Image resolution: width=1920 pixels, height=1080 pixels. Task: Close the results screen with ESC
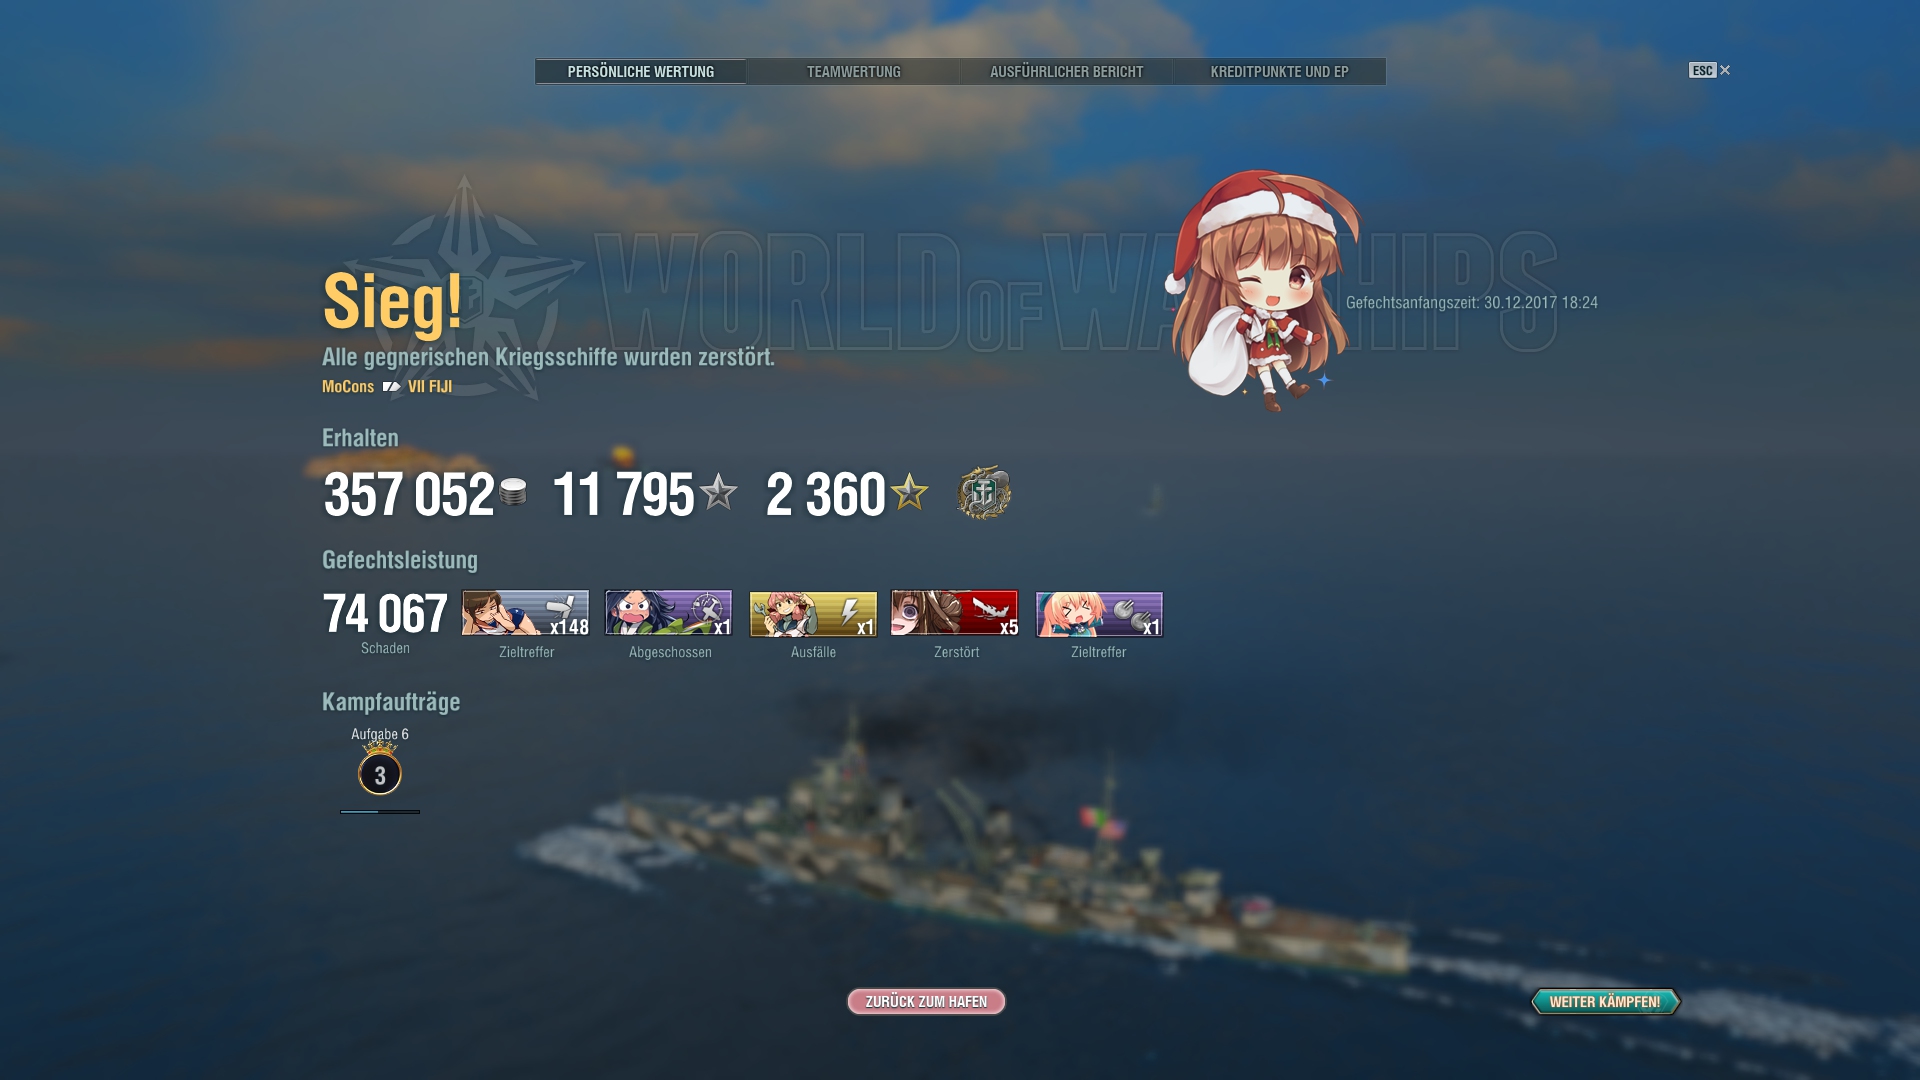coord(1709,70)
